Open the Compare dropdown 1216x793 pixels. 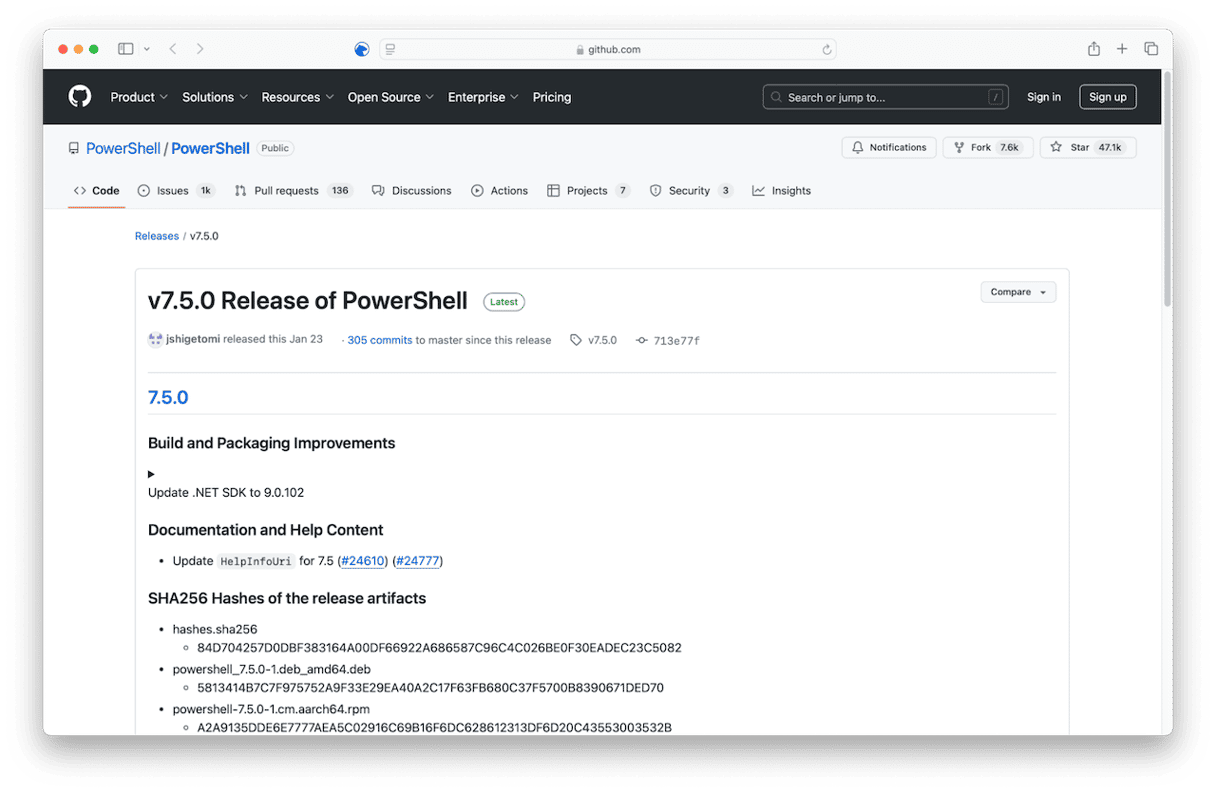click(1018, 292)
